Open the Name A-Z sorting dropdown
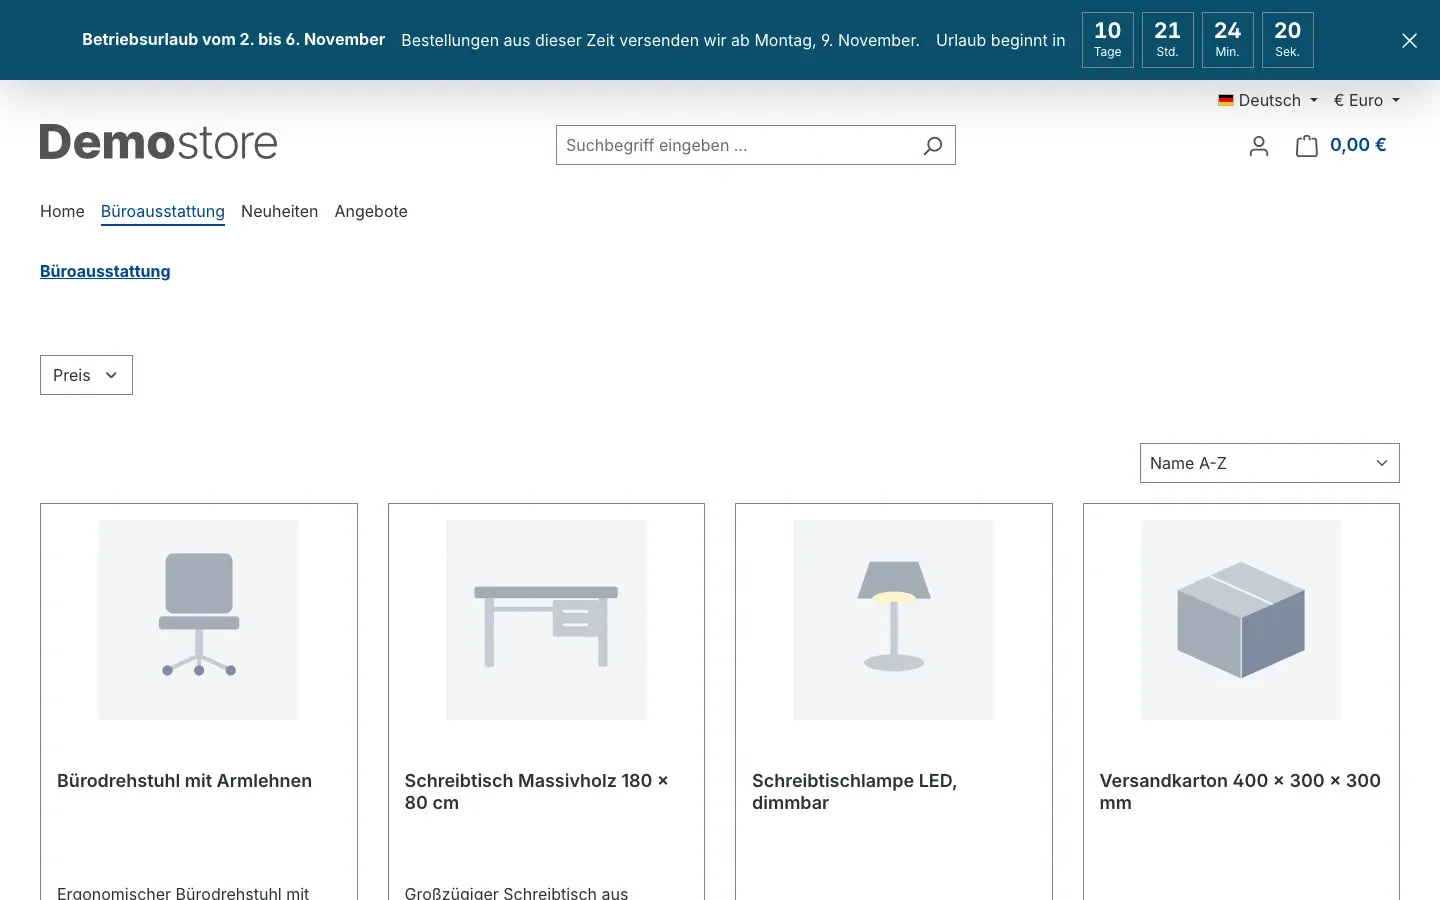 point(1270,463)
